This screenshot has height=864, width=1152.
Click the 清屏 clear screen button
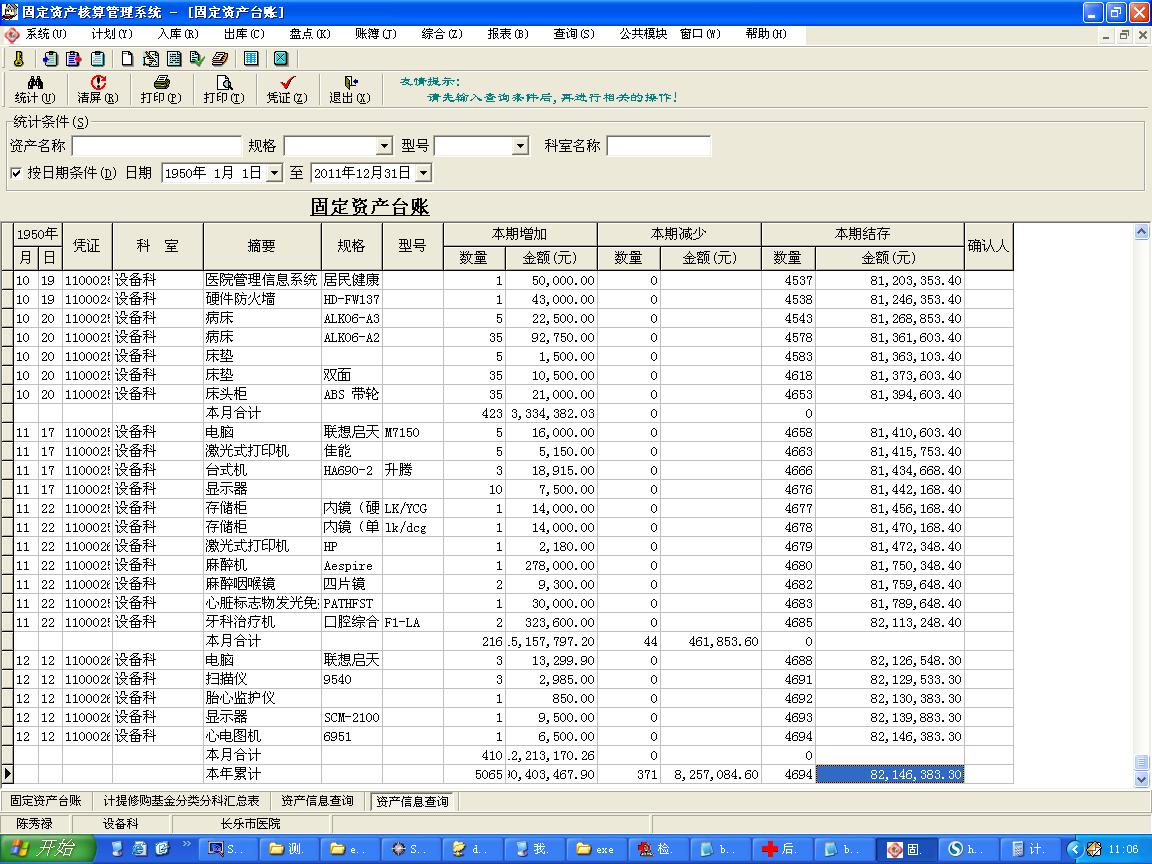pos(98,89)
